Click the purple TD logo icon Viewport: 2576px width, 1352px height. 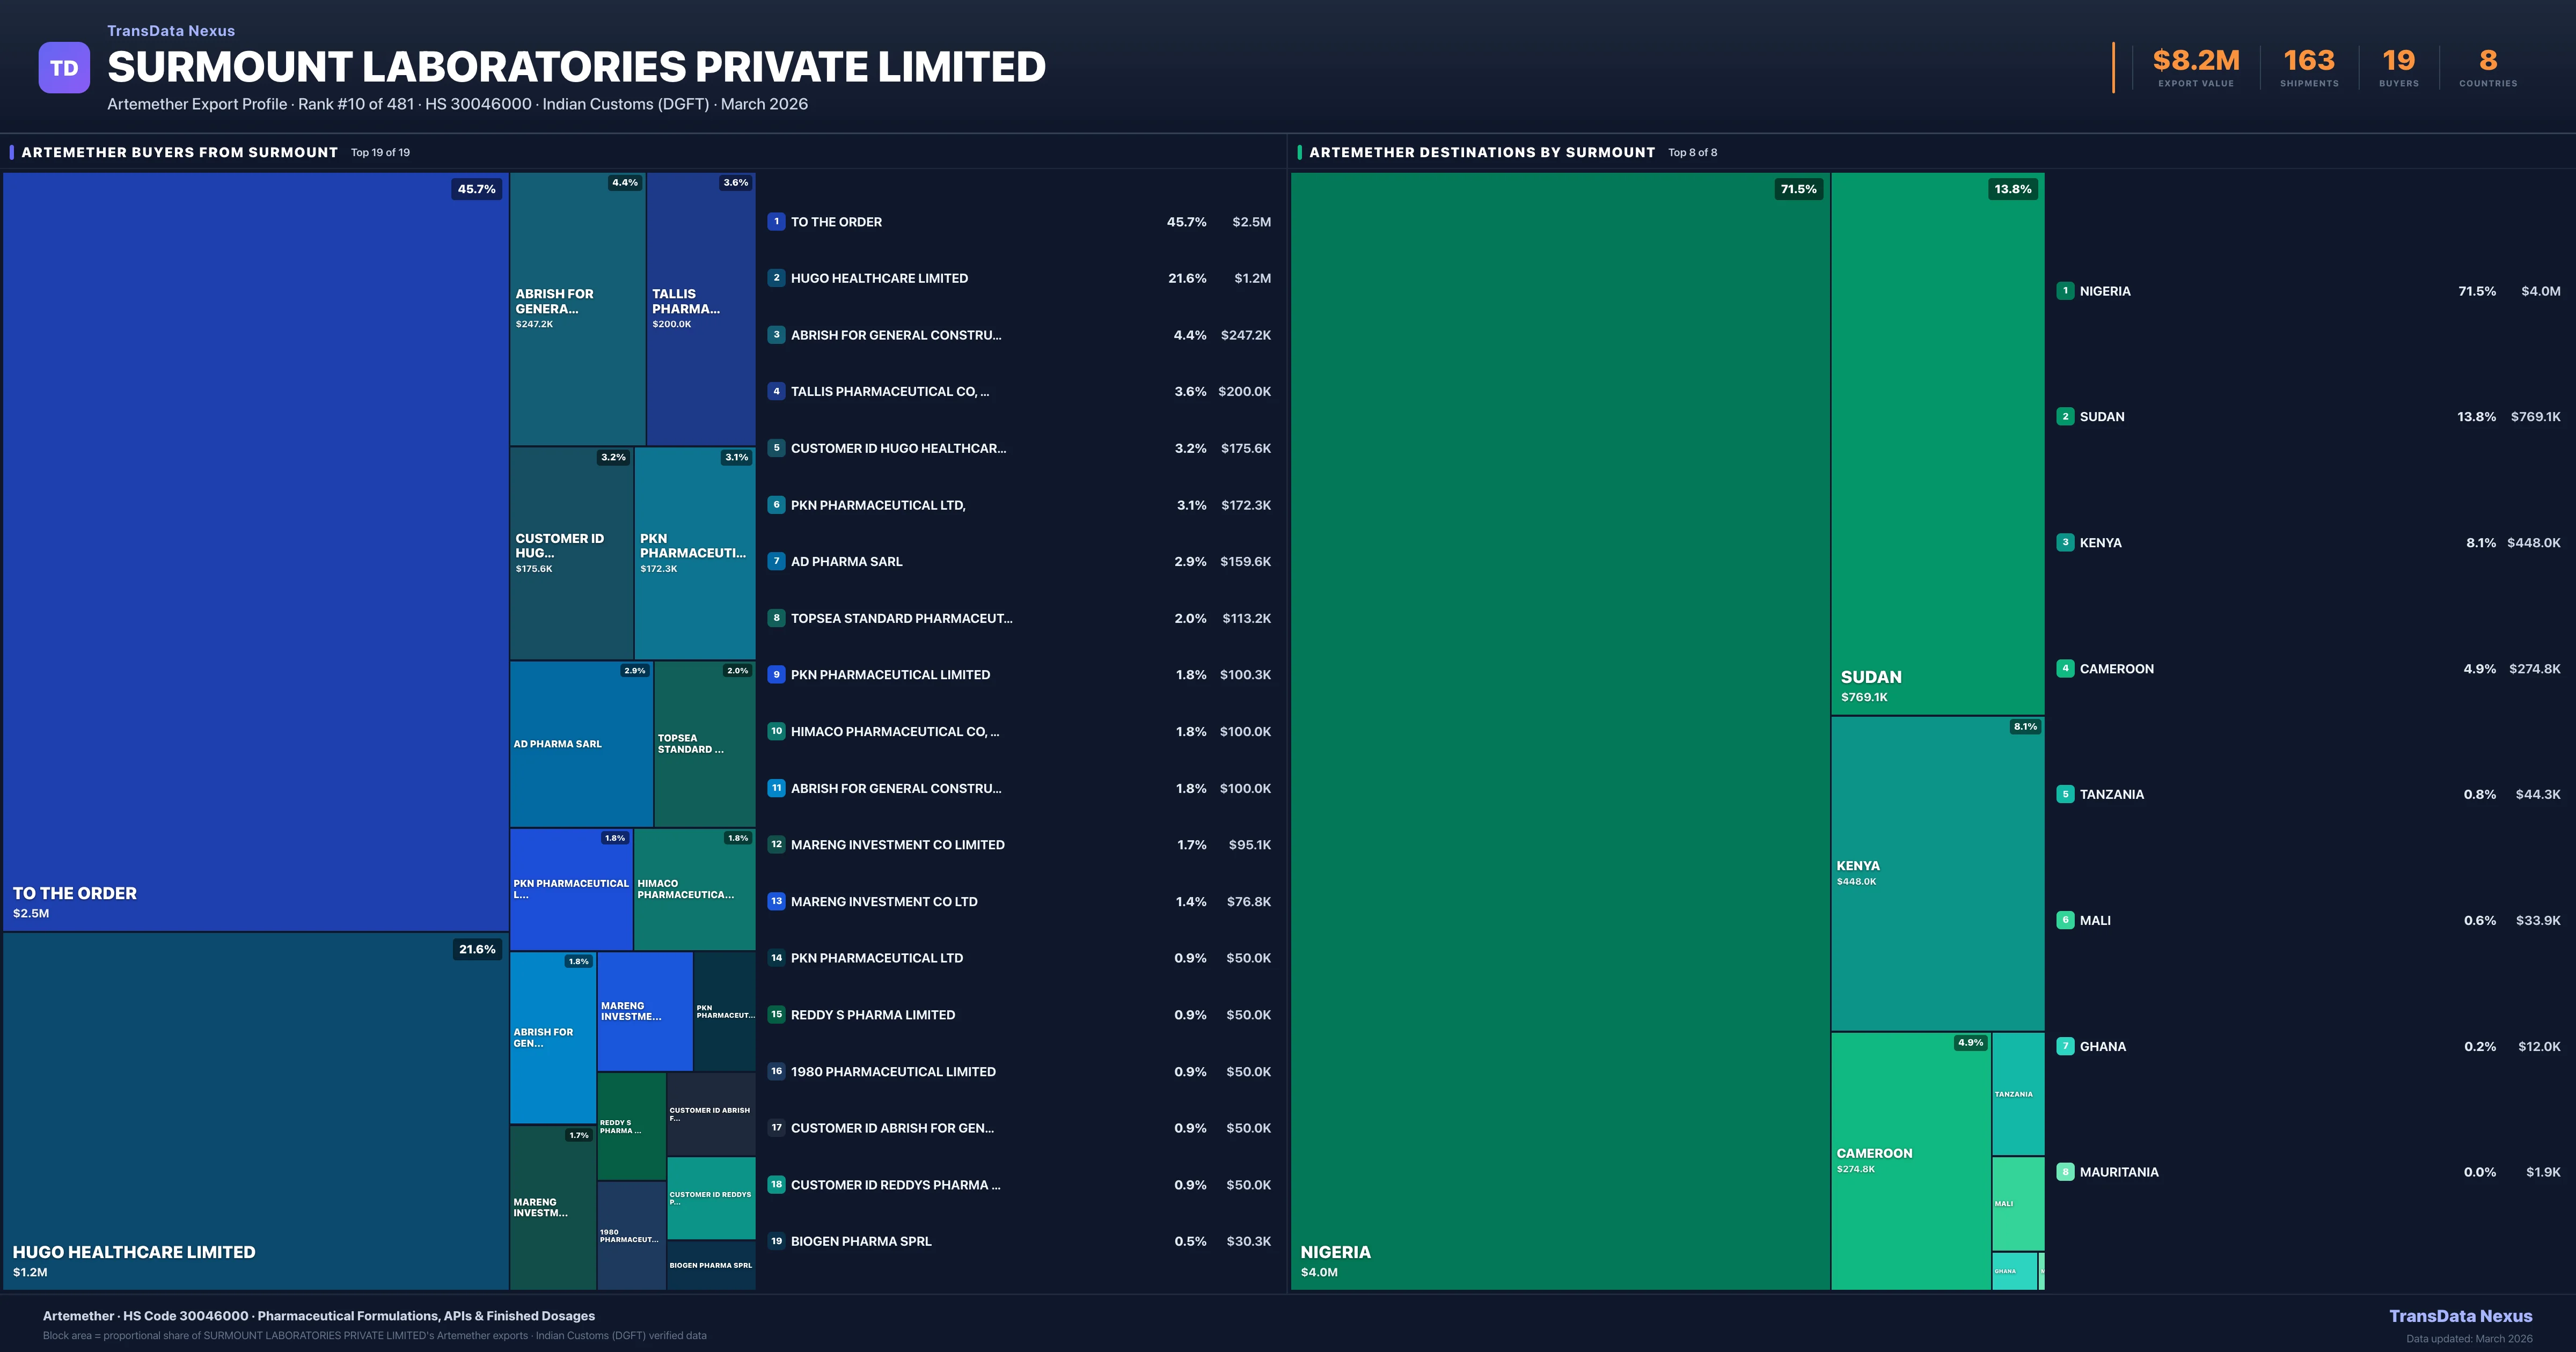pyautogui.click(x=64, y=68)
